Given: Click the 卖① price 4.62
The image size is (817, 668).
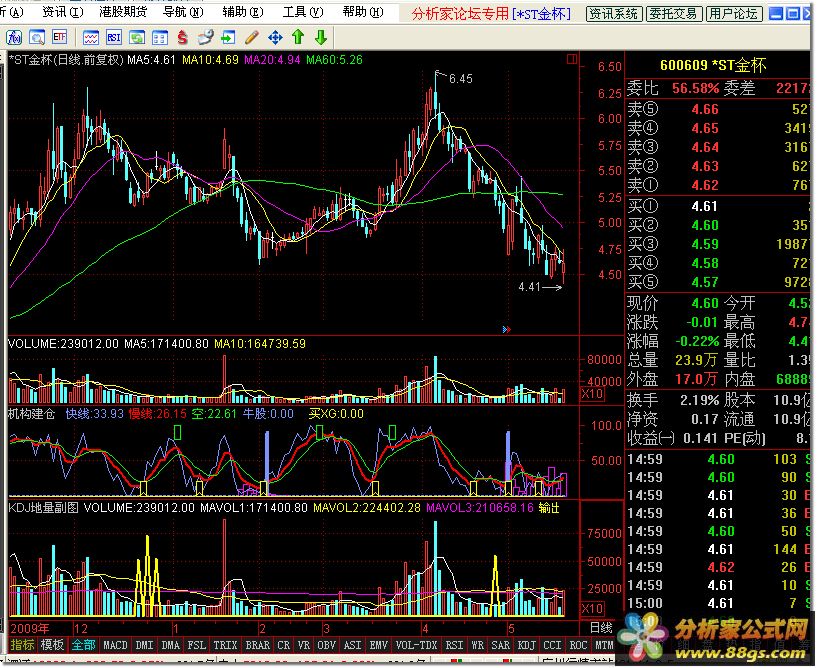Looking at the screenshot, I should point(705,185).
